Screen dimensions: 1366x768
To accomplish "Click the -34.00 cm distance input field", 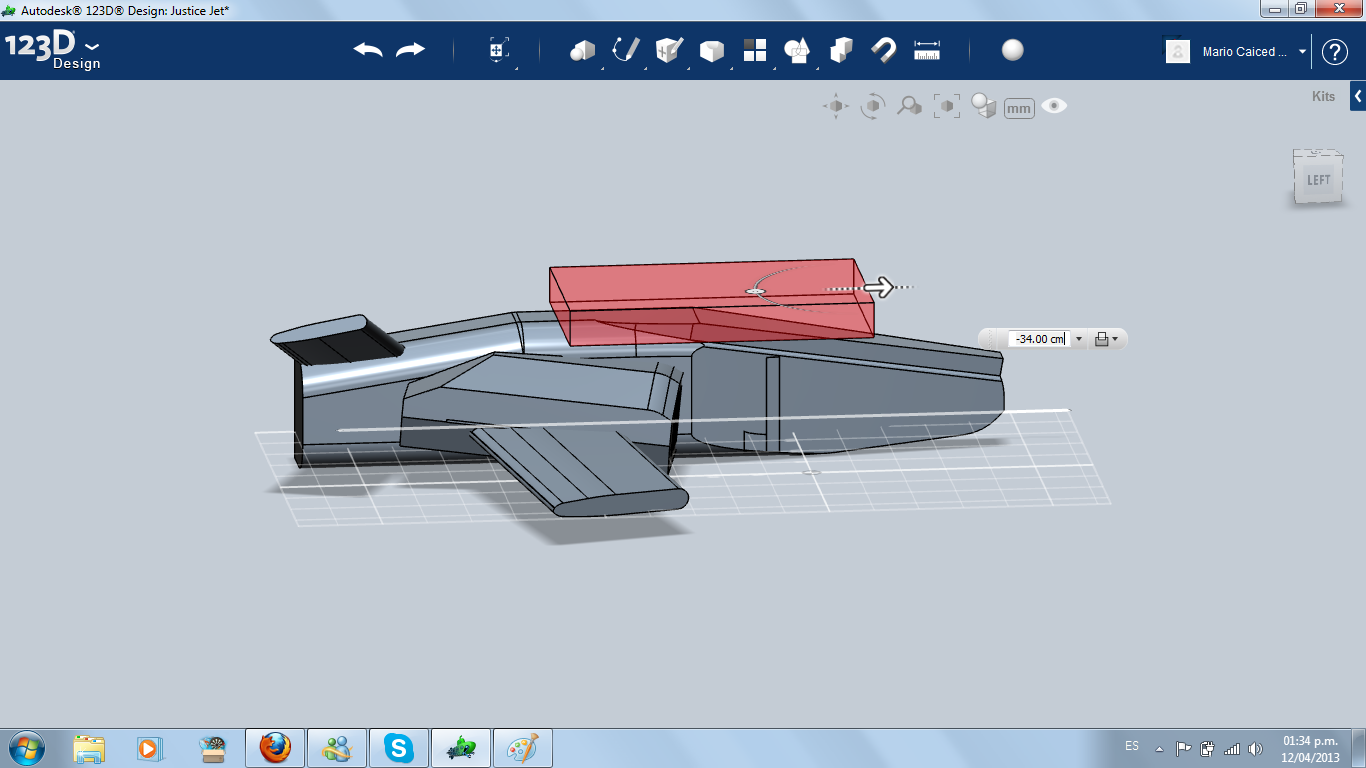I will coord(1038,339).
